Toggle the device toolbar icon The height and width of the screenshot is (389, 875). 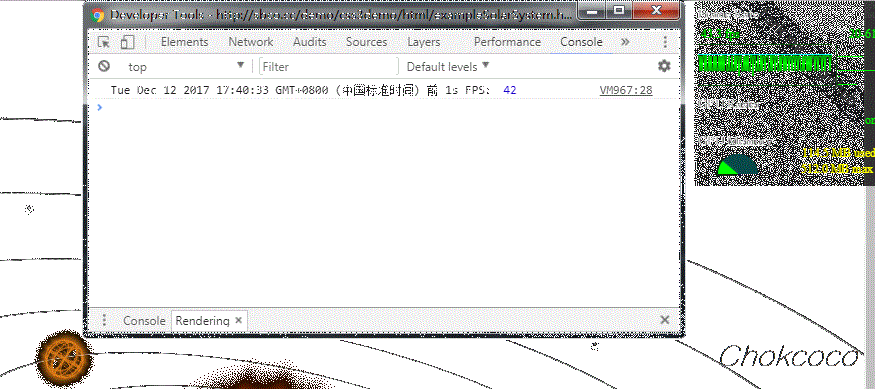[128, 42]
